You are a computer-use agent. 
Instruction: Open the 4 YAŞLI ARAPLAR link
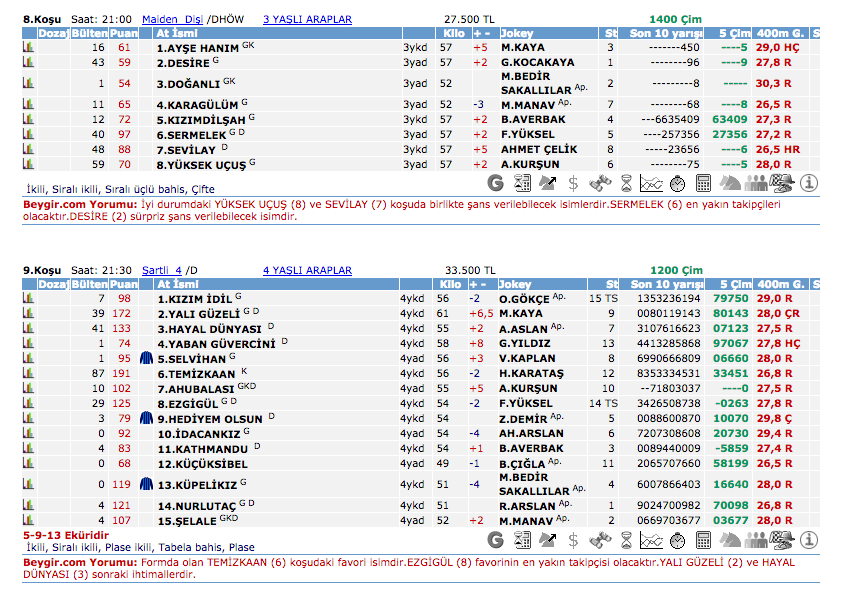coord(307,270)
